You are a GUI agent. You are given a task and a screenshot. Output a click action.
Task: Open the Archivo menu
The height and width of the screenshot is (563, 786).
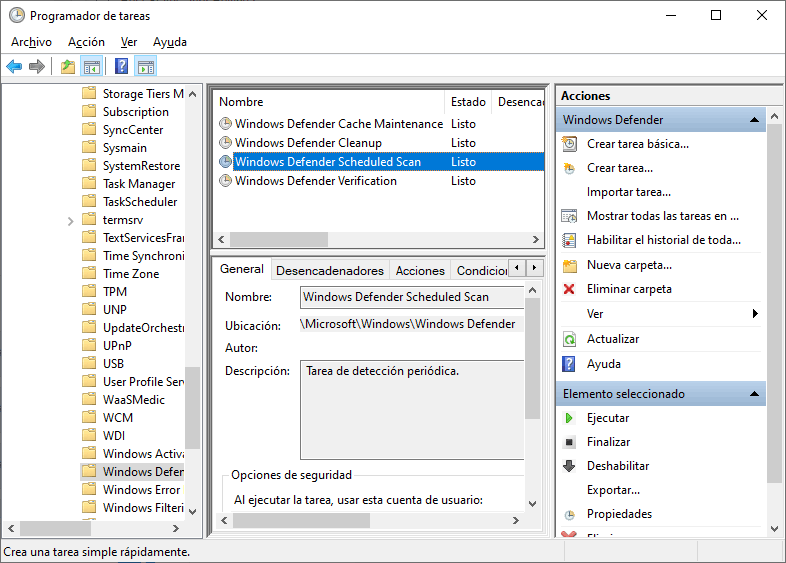tap(32, 42)
